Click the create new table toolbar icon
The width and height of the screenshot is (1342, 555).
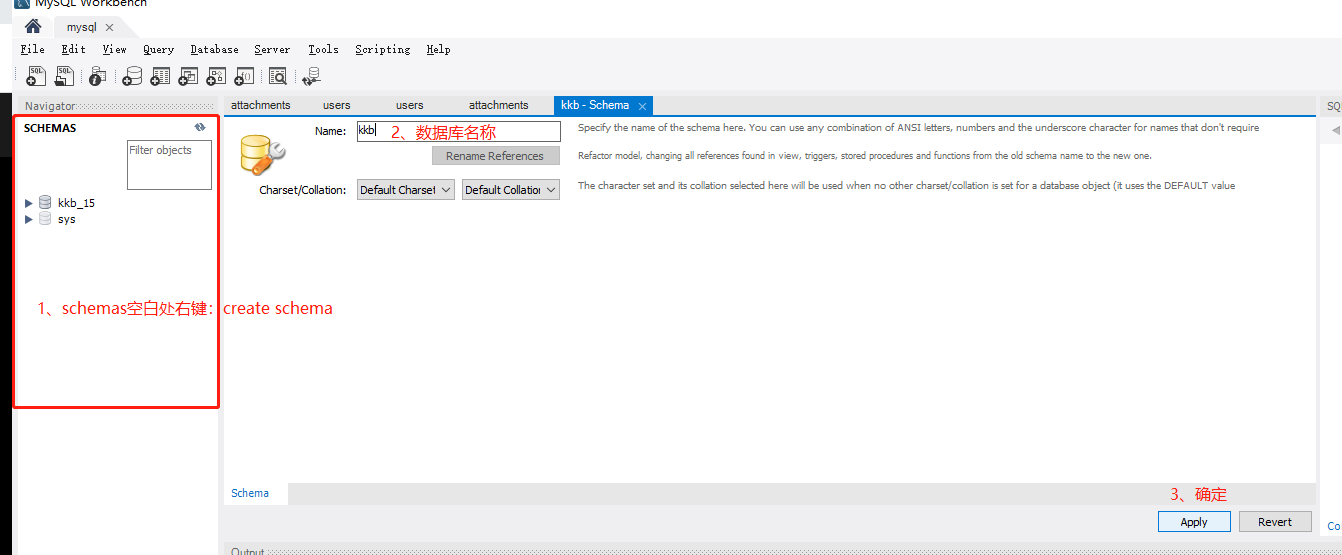tap(160, 76)
